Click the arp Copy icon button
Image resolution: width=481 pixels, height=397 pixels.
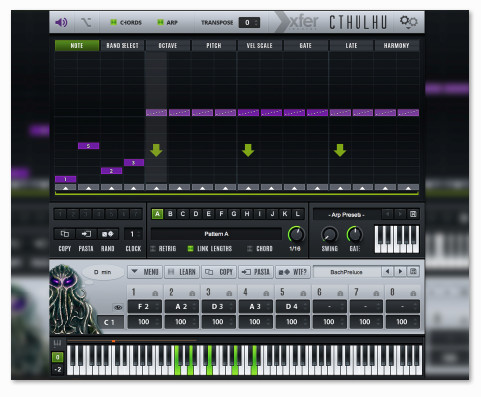click(65, 234)
